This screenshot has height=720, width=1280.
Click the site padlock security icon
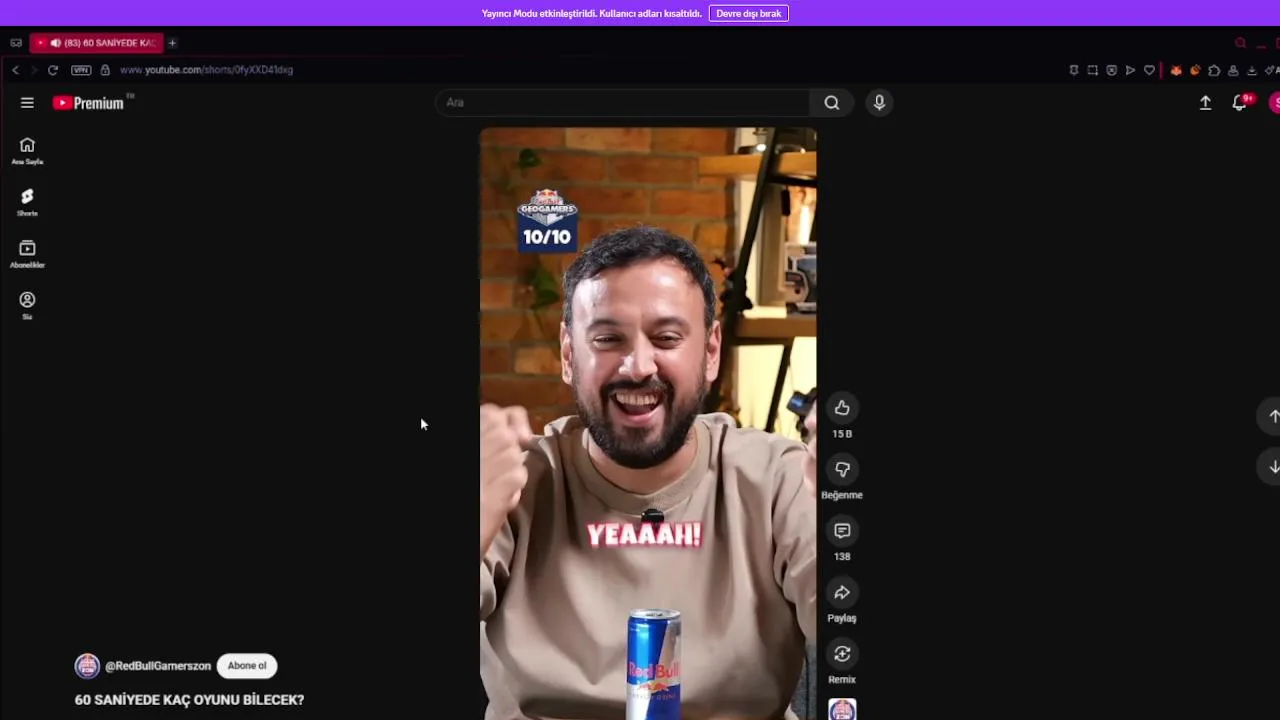coord(105,70)
